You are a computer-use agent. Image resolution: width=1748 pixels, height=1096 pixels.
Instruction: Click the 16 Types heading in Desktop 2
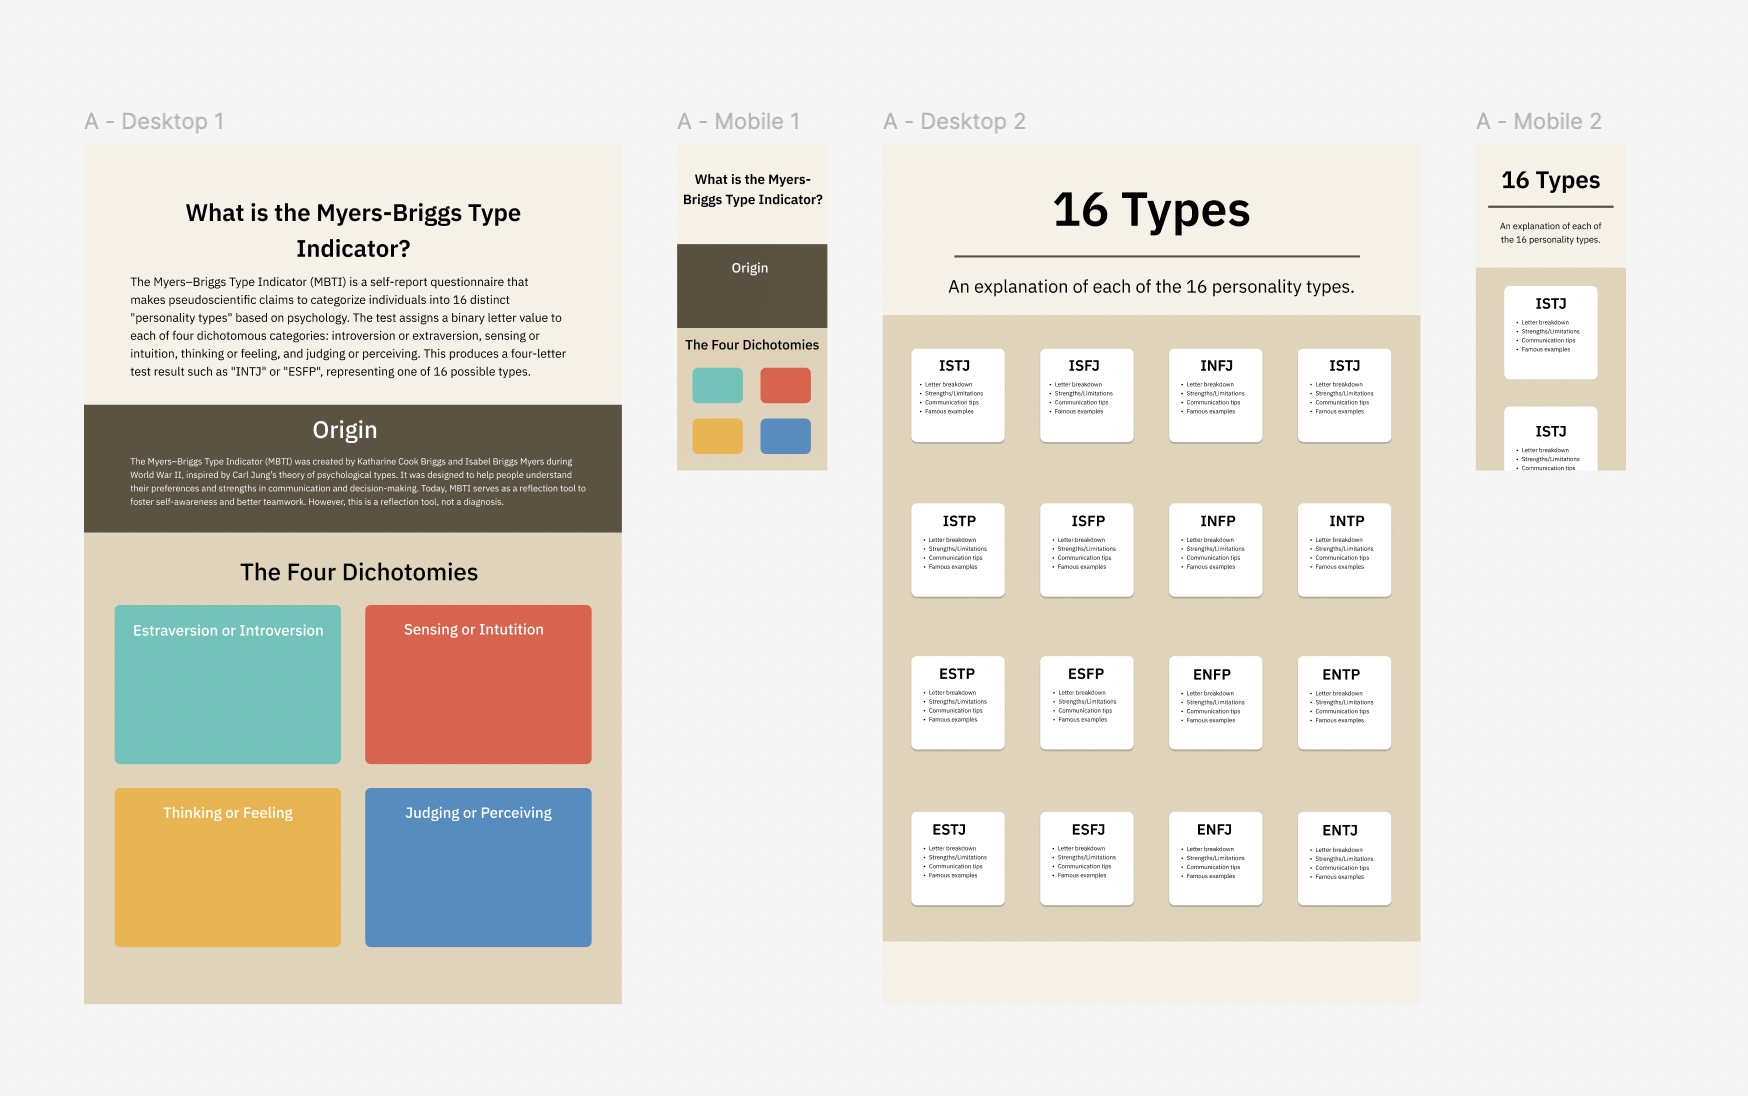coord(1151,211)
